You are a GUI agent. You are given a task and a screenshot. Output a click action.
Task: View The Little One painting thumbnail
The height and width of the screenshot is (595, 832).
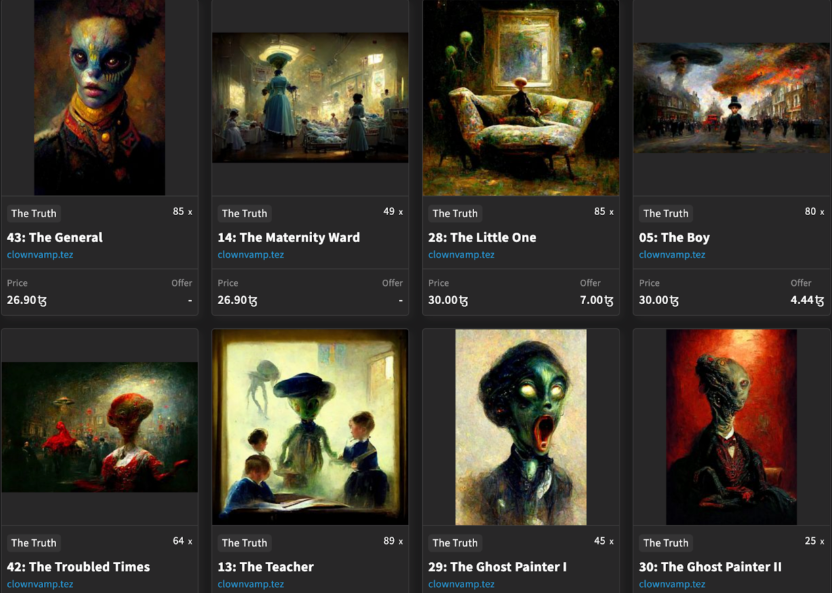pos(521,98)
